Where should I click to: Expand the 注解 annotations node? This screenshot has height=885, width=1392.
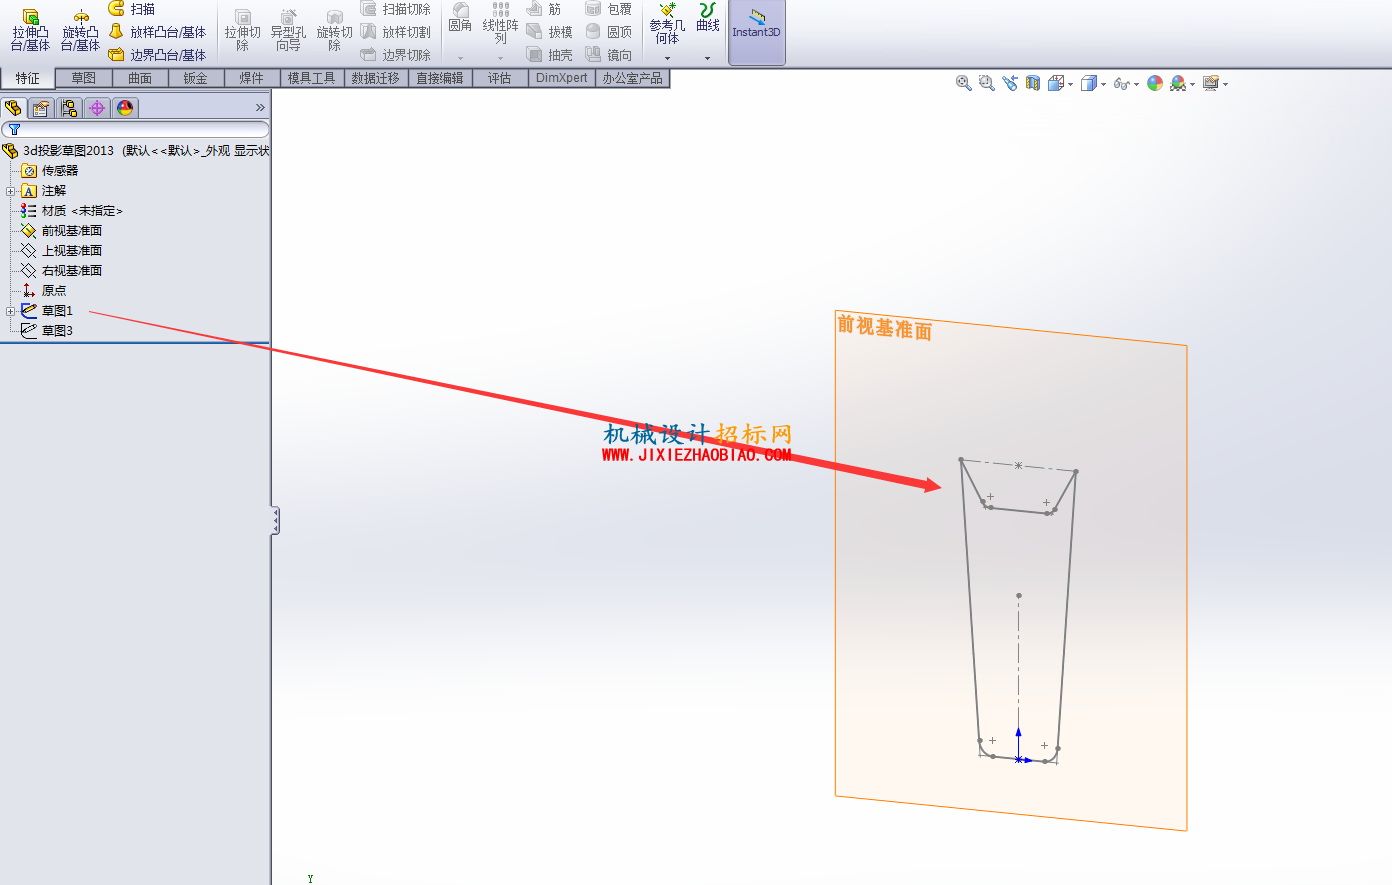click(x=11, y=191)
